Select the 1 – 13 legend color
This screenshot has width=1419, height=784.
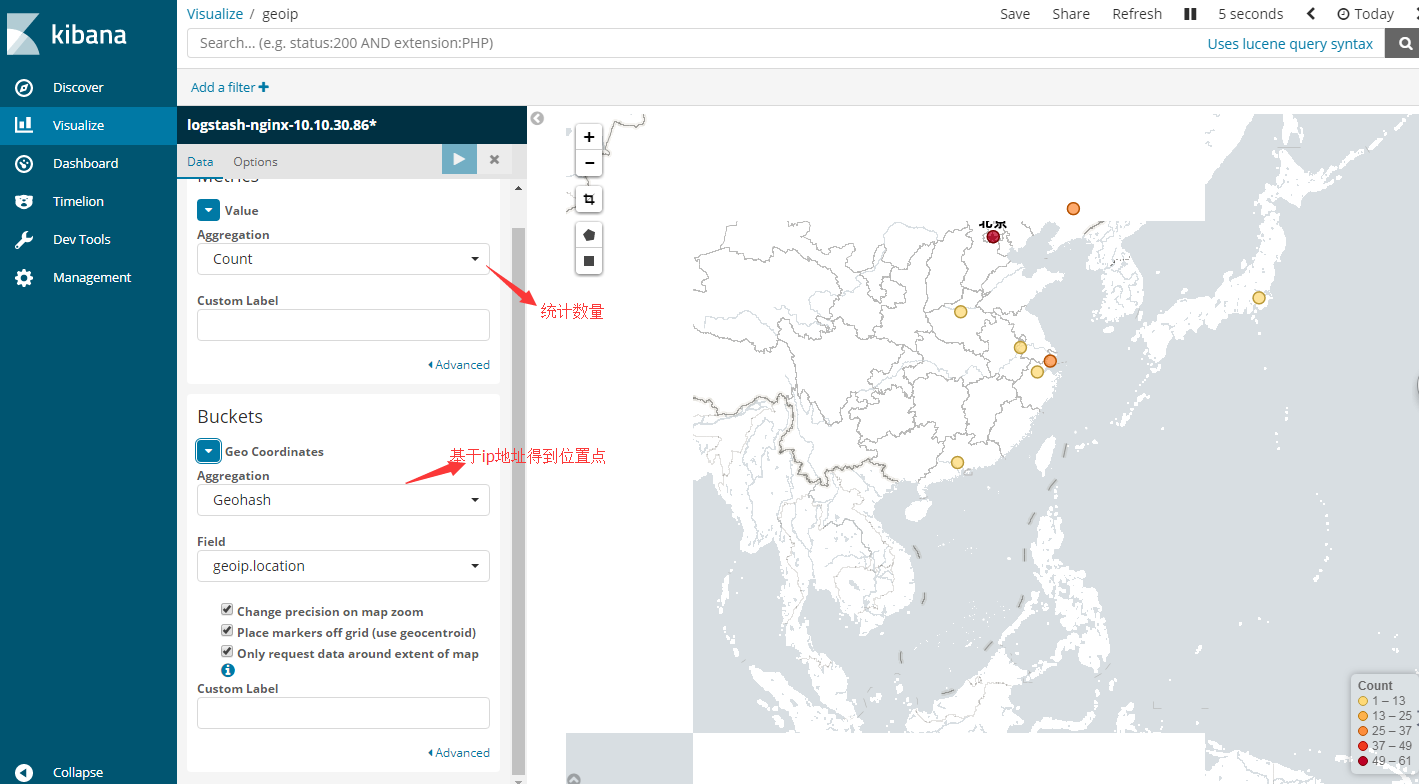click(x=1363, y=701)
